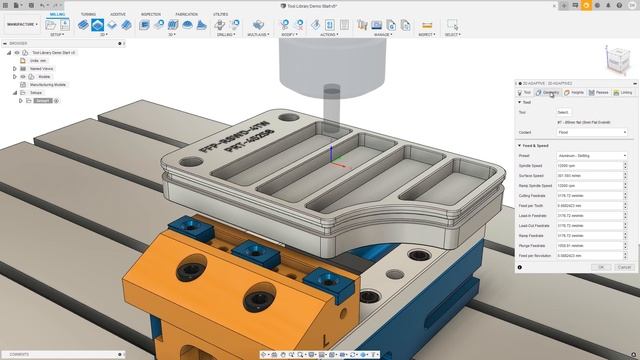
Task: Collapse the Setups tree node
Action: [x=15, y=93]
